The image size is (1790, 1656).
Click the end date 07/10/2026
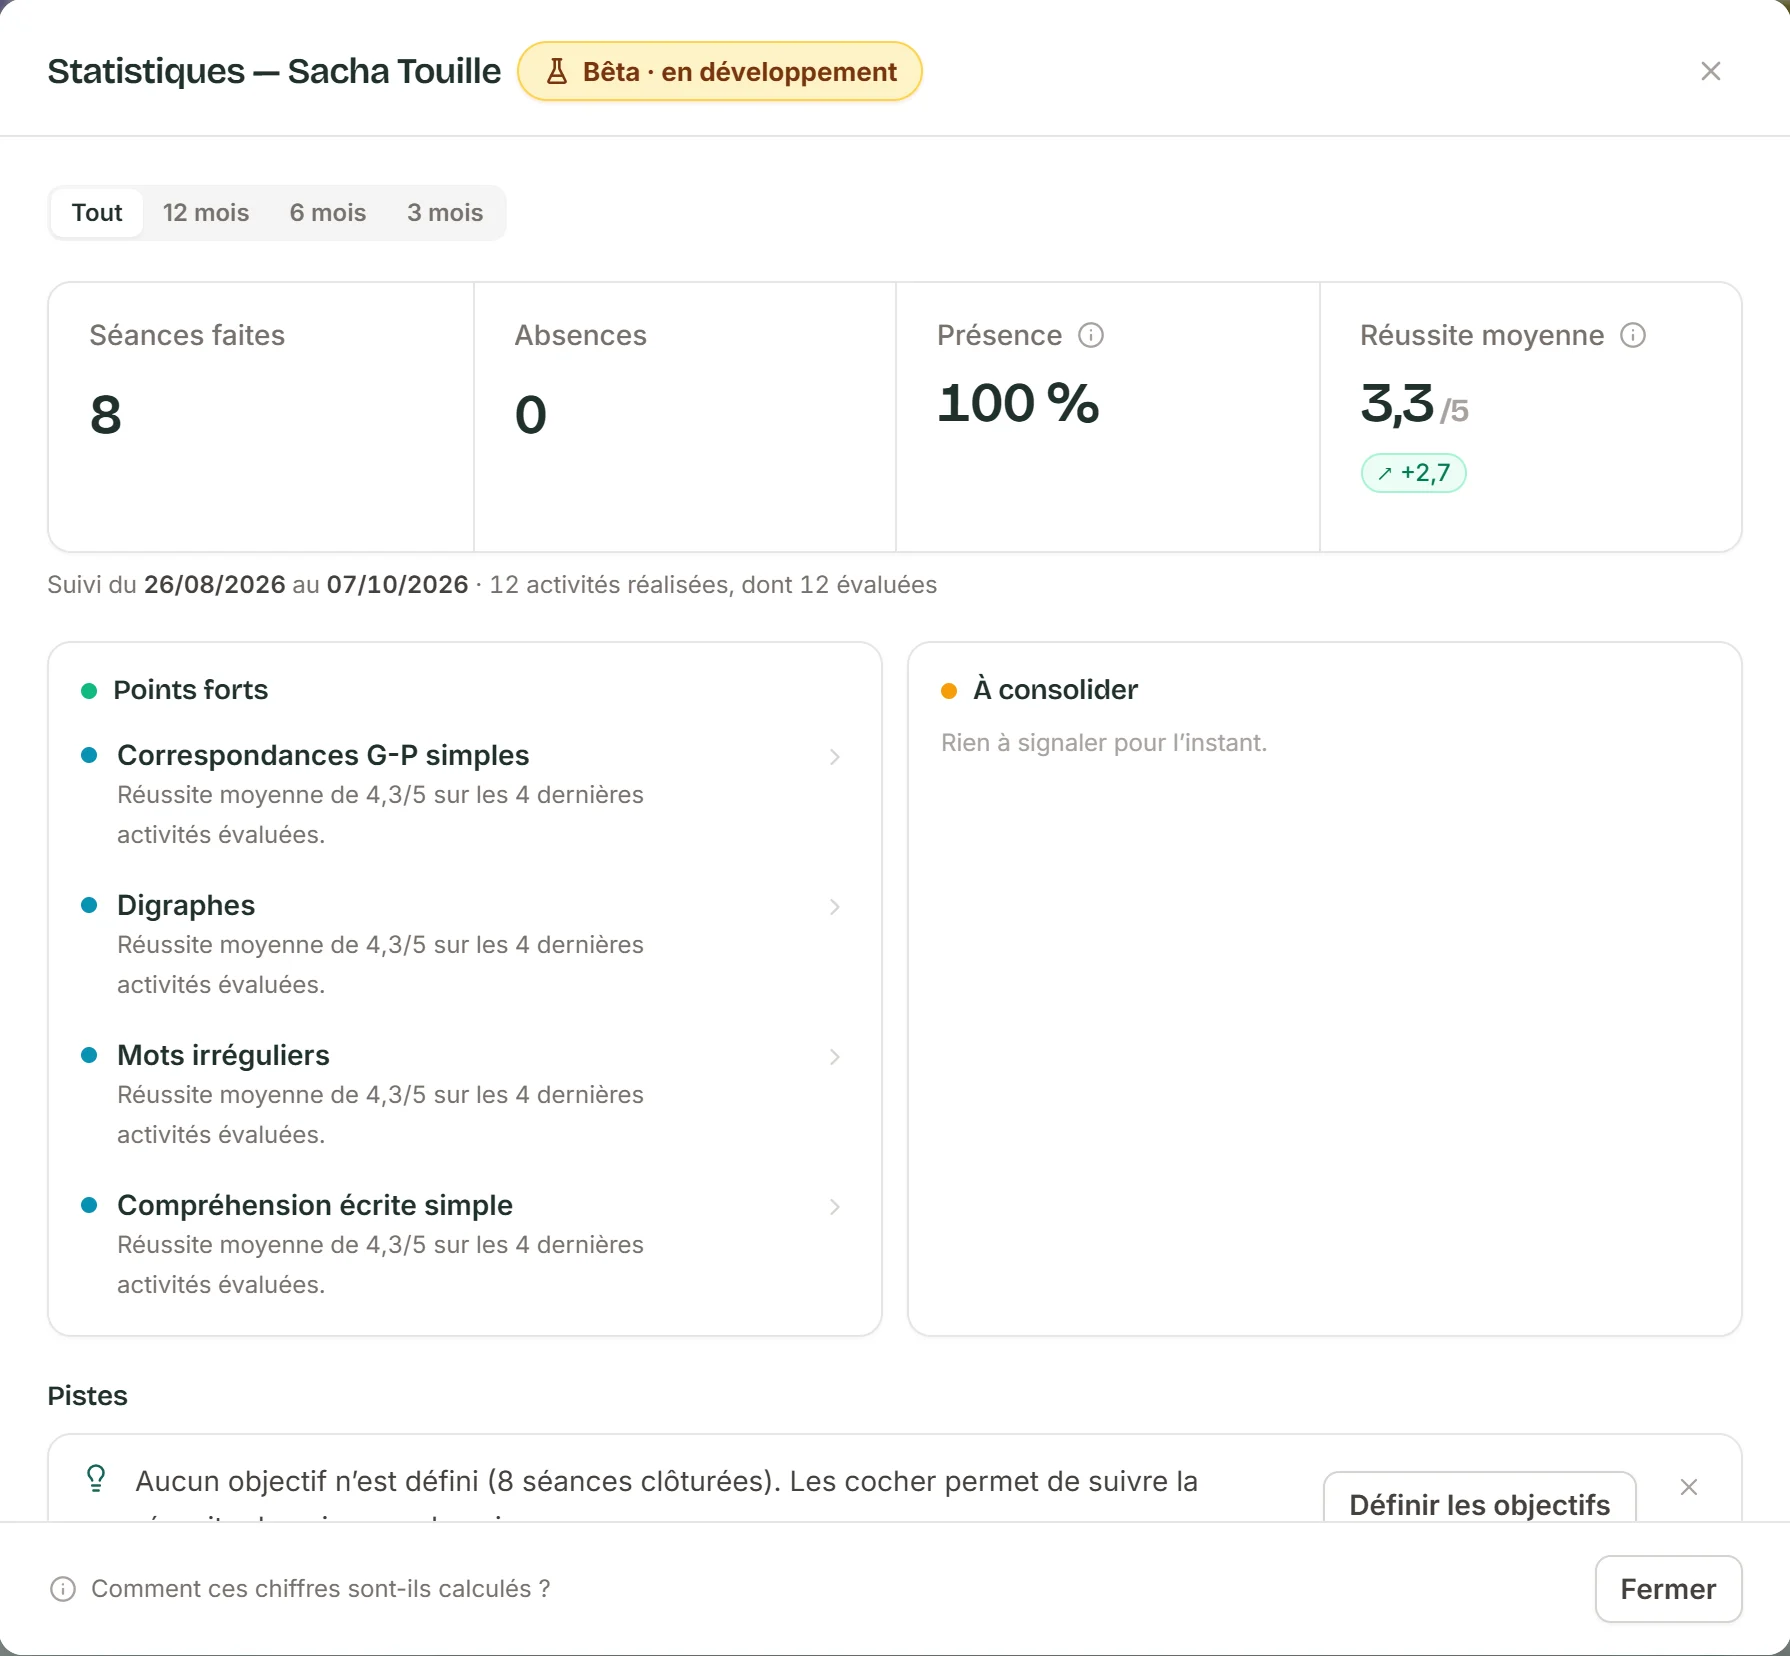tap(398, 585)
